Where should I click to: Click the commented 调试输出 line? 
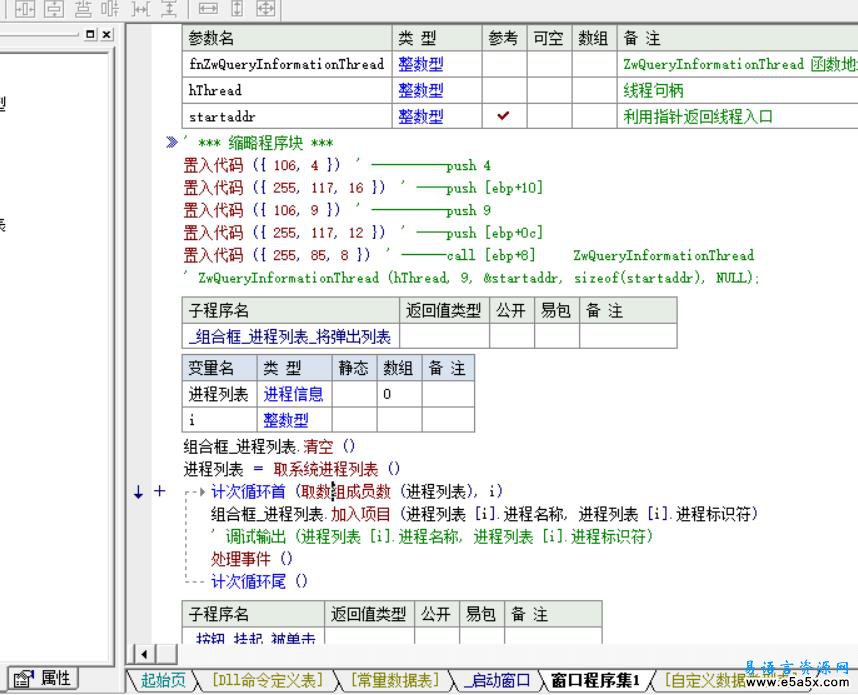point(432,536)
